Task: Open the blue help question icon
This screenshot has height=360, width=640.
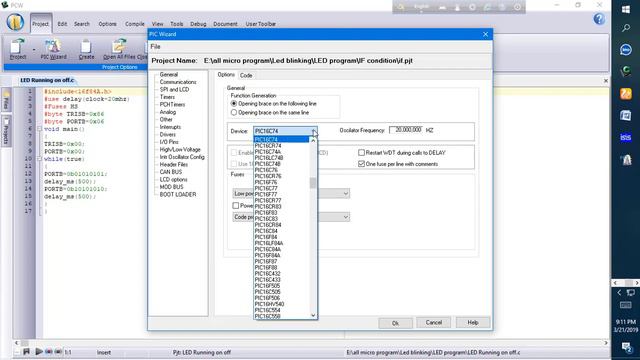Action: (599, 19)
